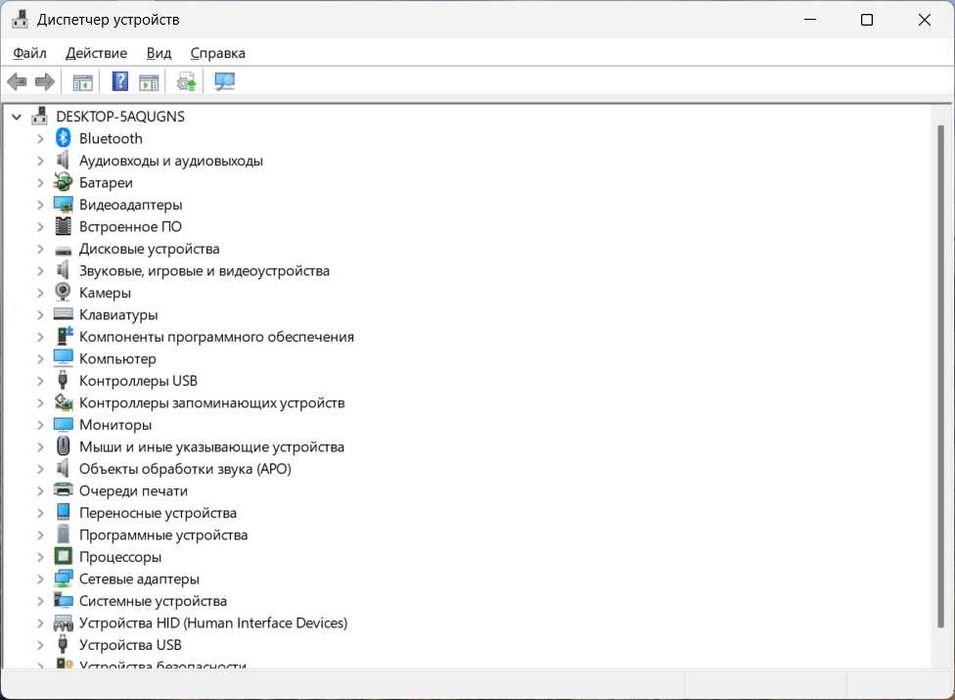Screen dimensions: 955x700
Task: Open the Вид menu
Action: [158, 53]
